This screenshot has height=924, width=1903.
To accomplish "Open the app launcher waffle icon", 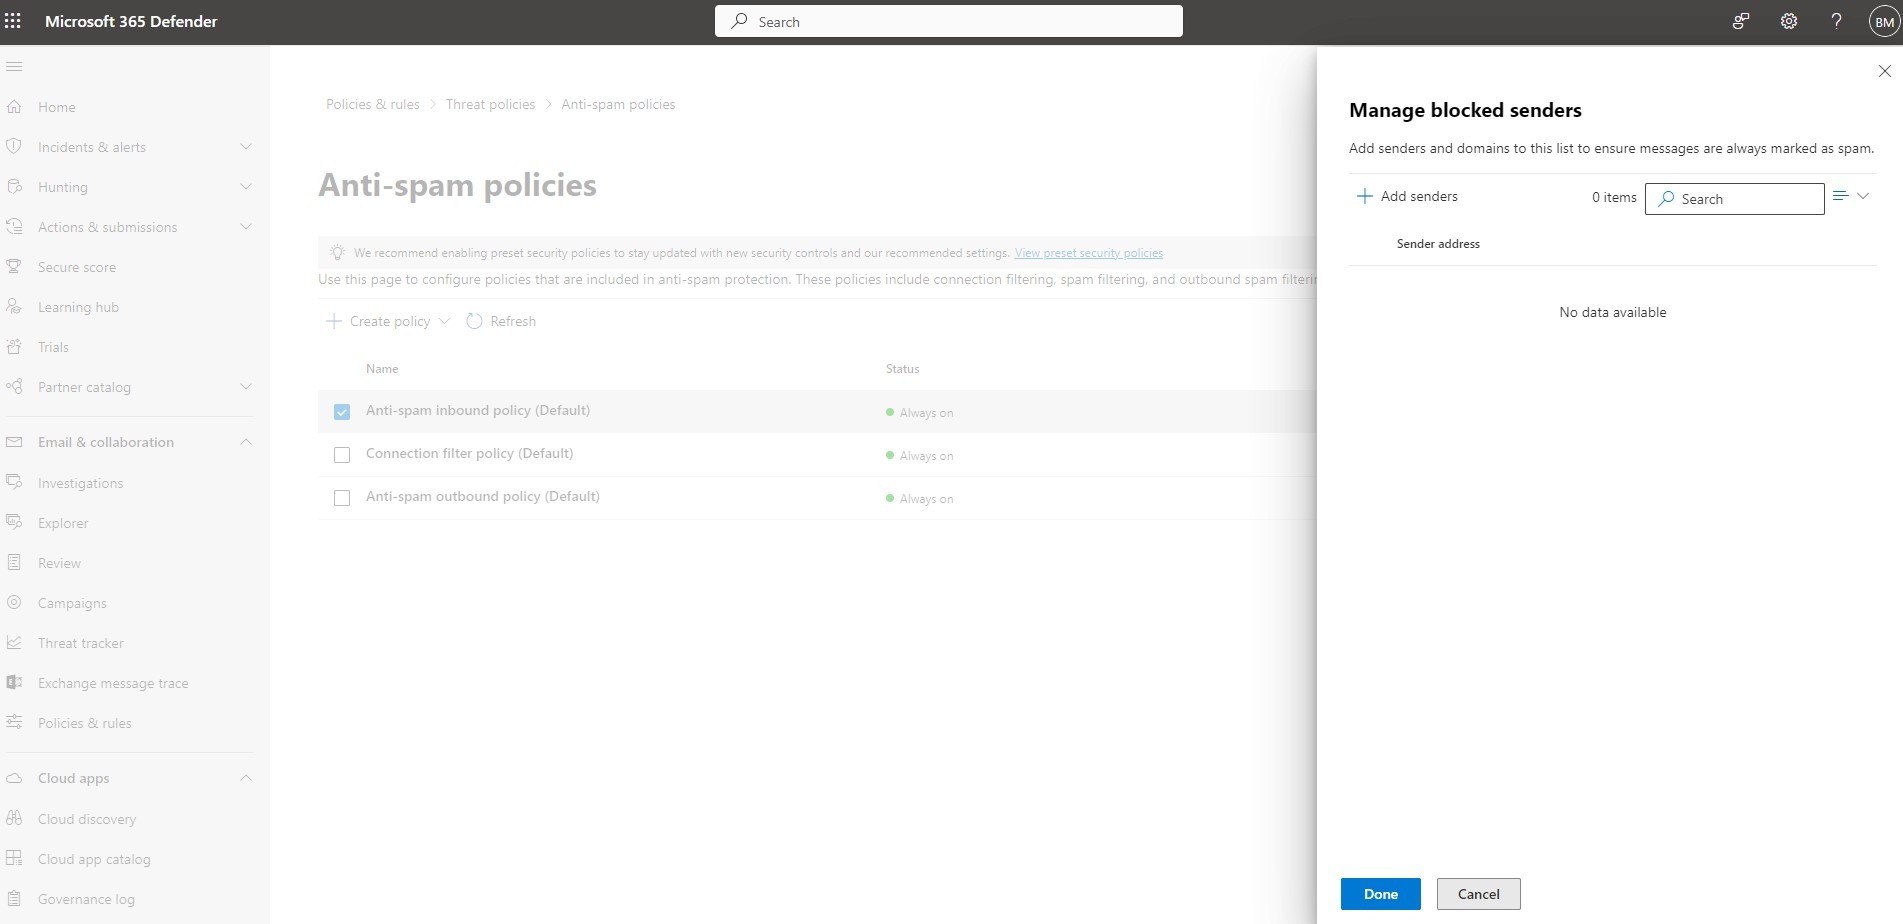I will click(13, 21).
